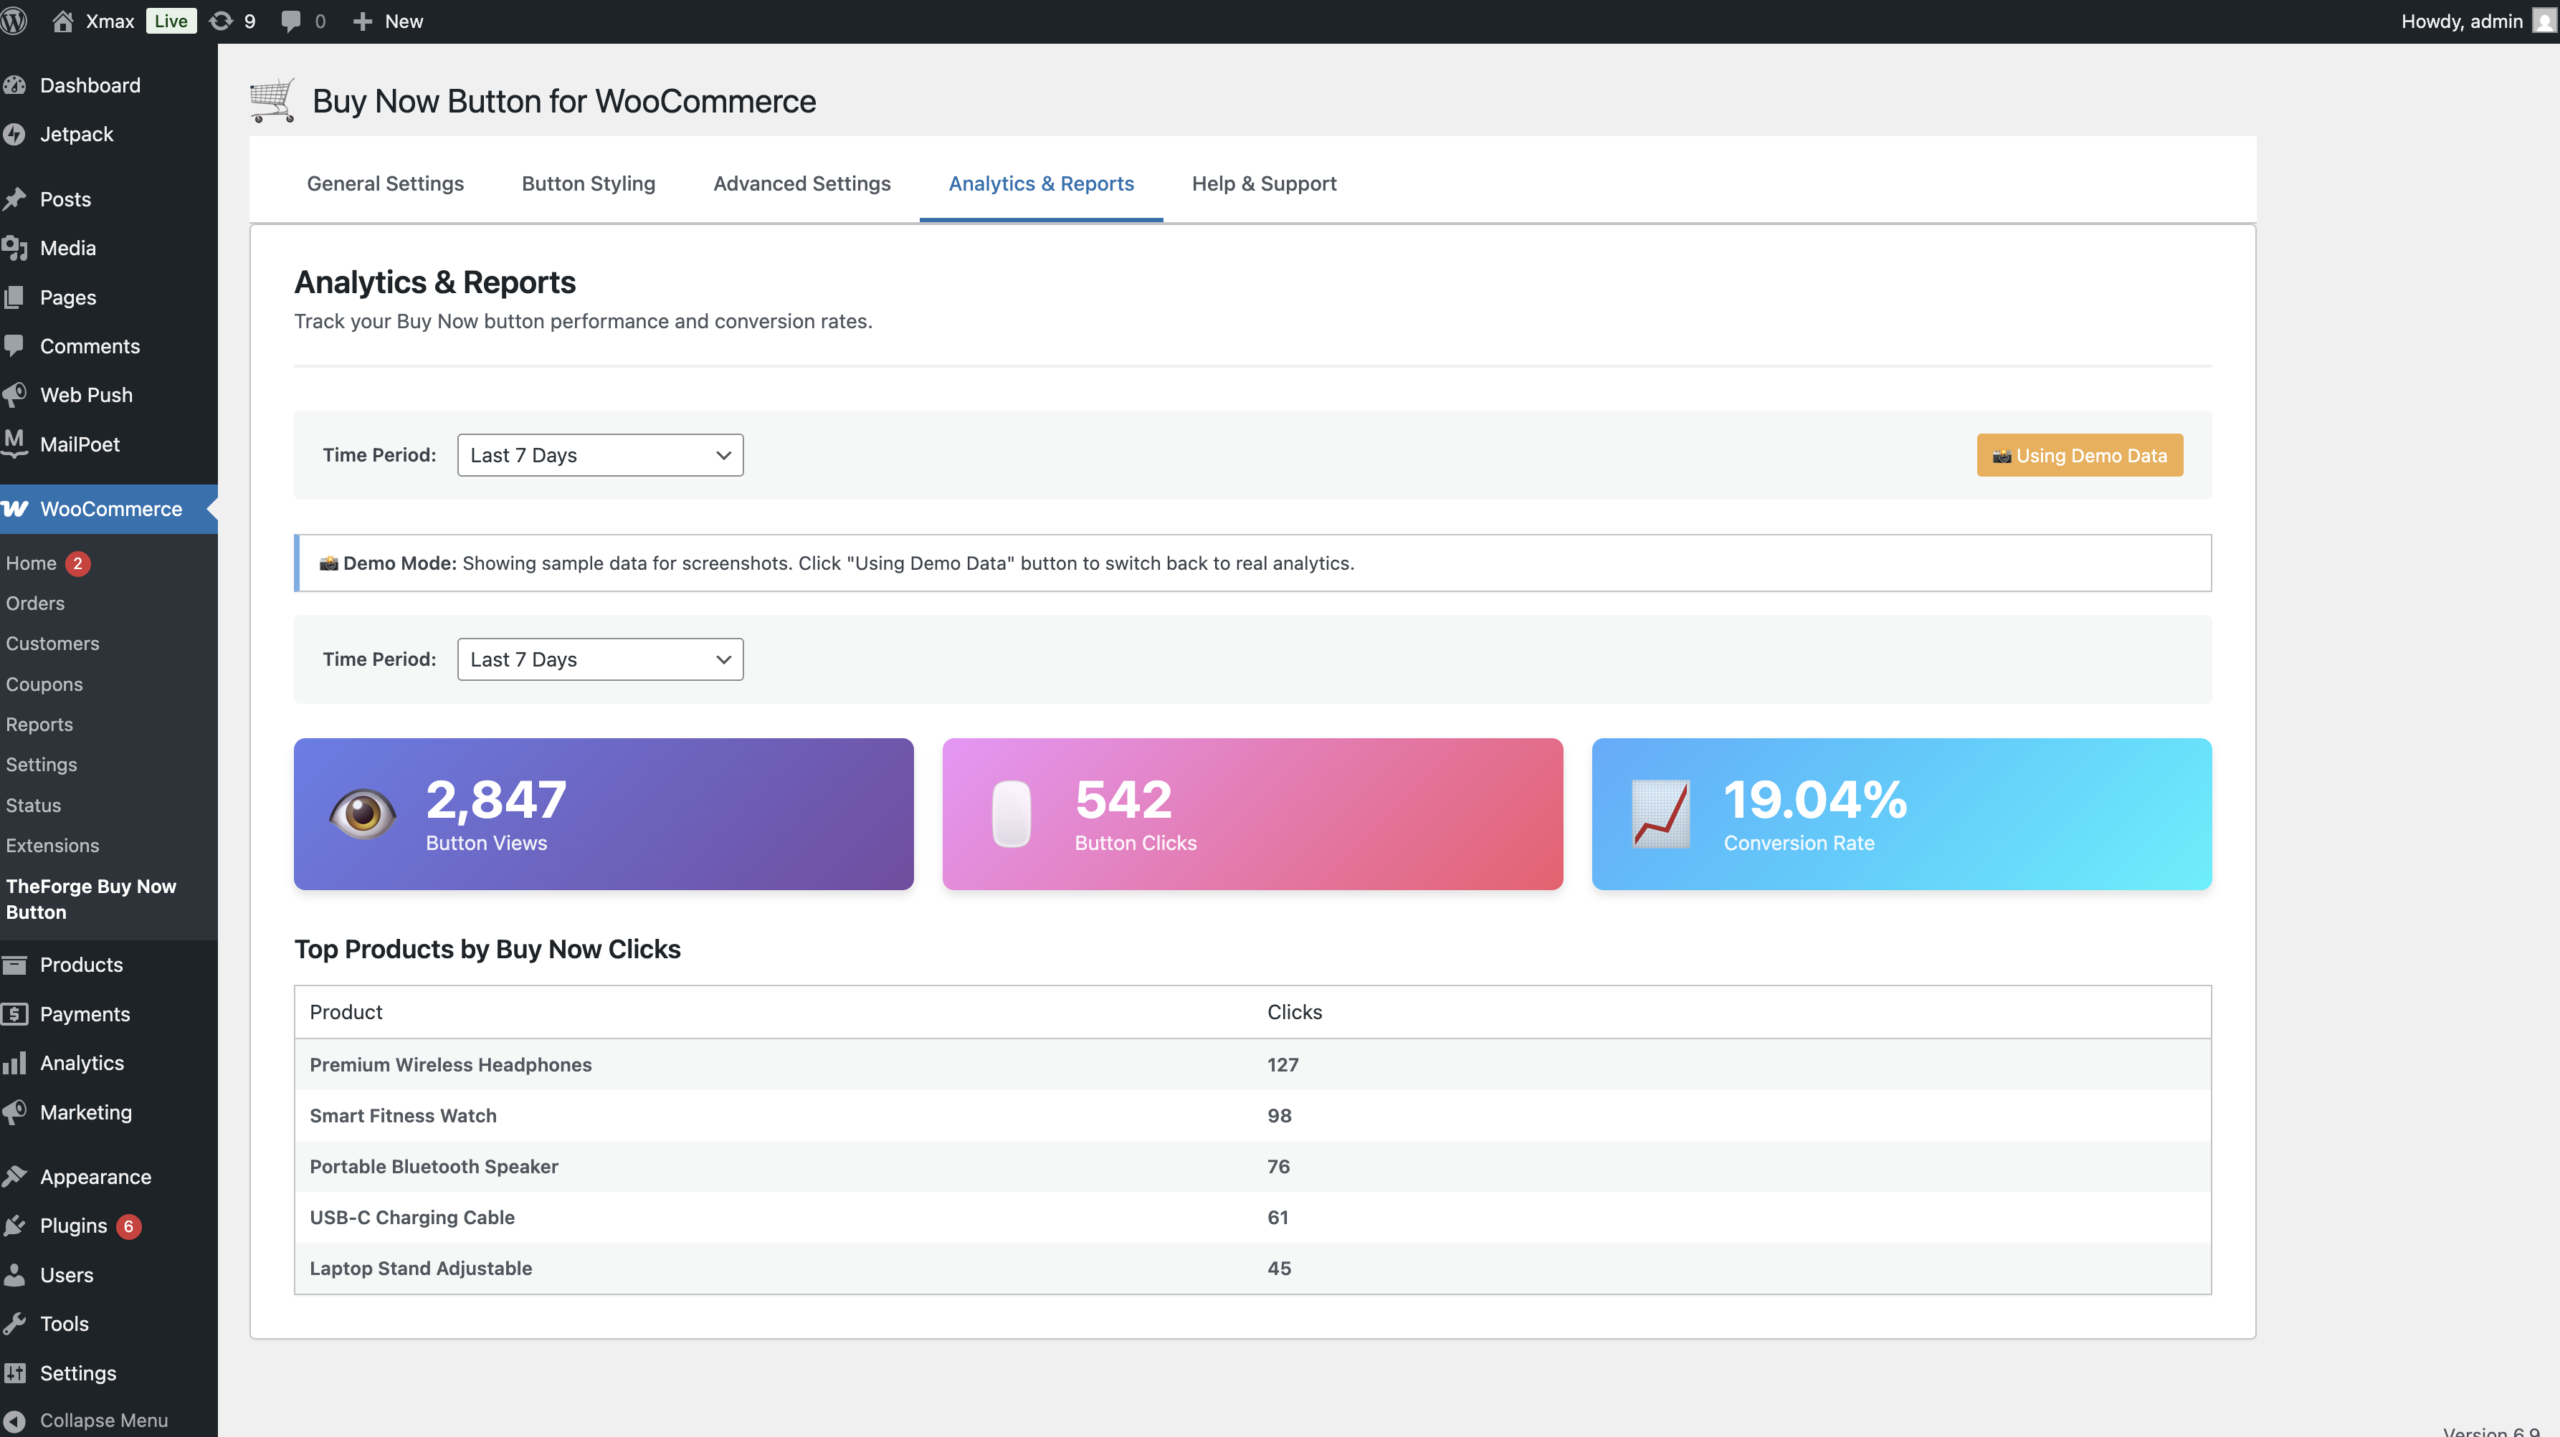Image resolution: width=2560 pixels, height=1437 pixels.
Task: Open the Web Push icon
Action: coord(16,394)
